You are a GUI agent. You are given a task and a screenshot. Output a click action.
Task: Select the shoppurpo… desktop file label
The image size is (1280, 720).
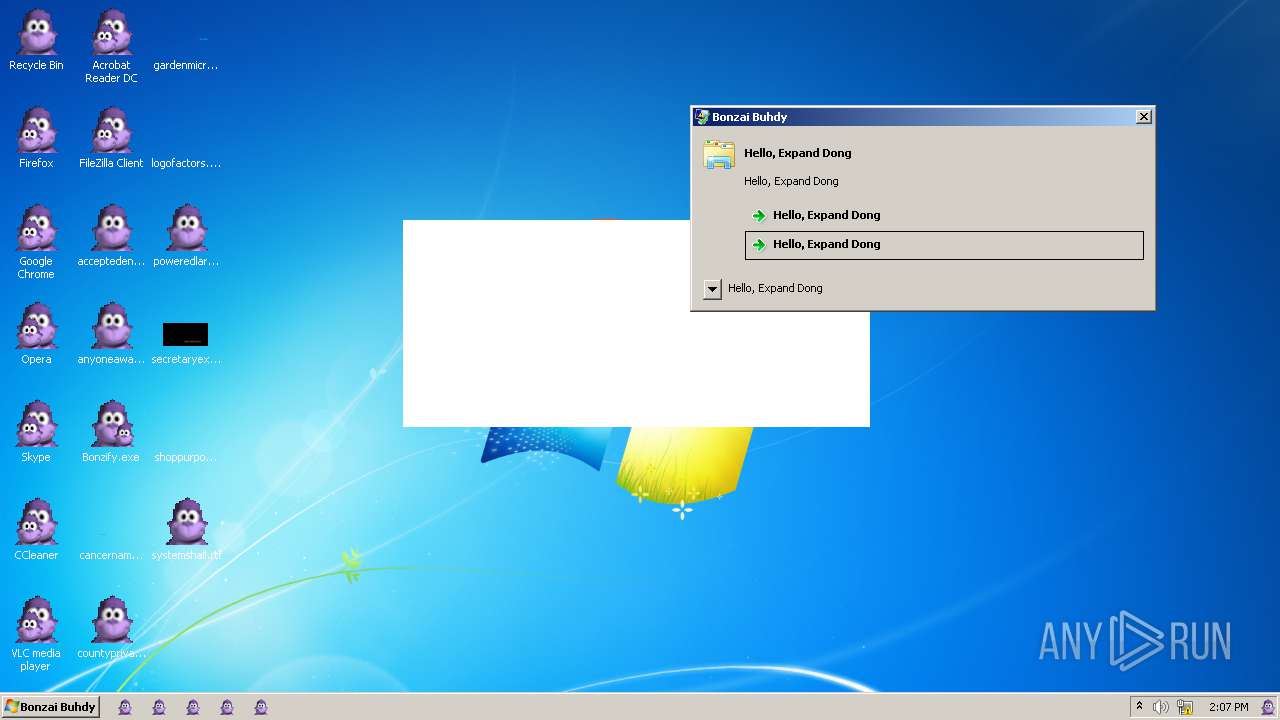(x=186, y=458)
